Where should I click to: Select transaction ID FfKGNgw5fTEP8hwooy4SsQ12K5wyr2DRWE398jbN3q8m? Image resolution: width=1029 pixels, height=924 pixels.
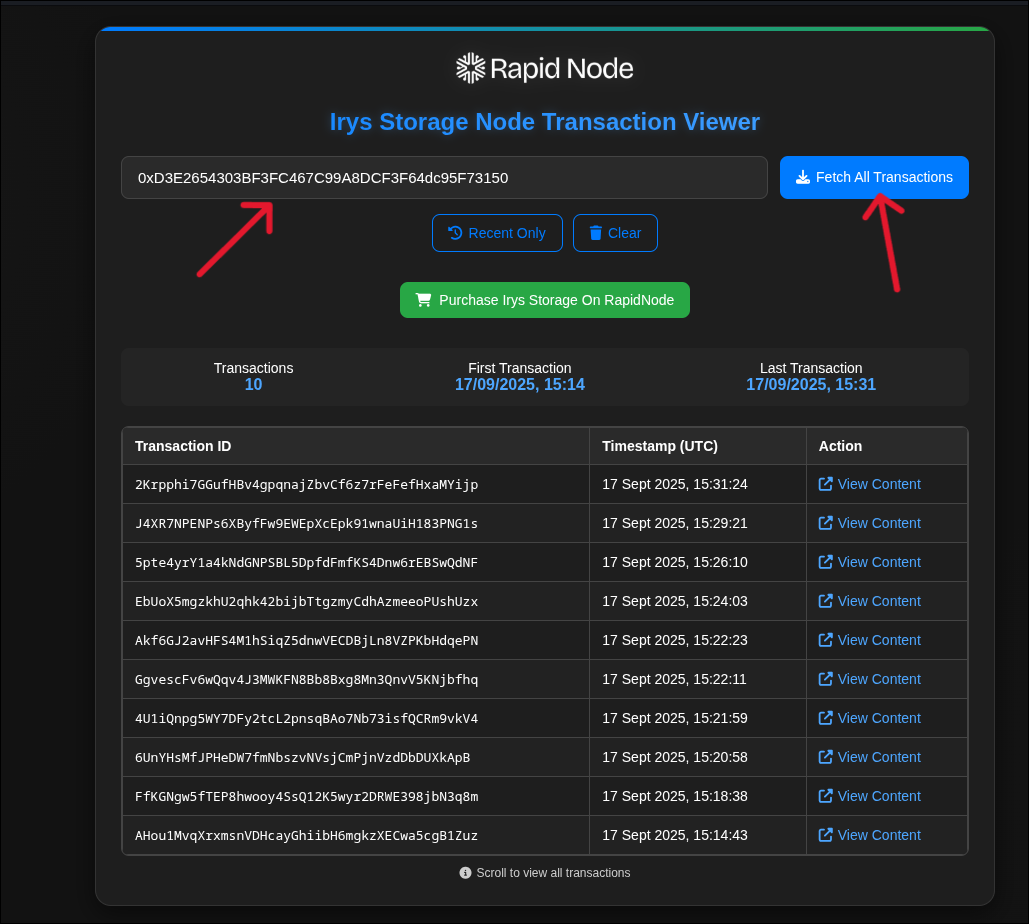click(306, 796)
